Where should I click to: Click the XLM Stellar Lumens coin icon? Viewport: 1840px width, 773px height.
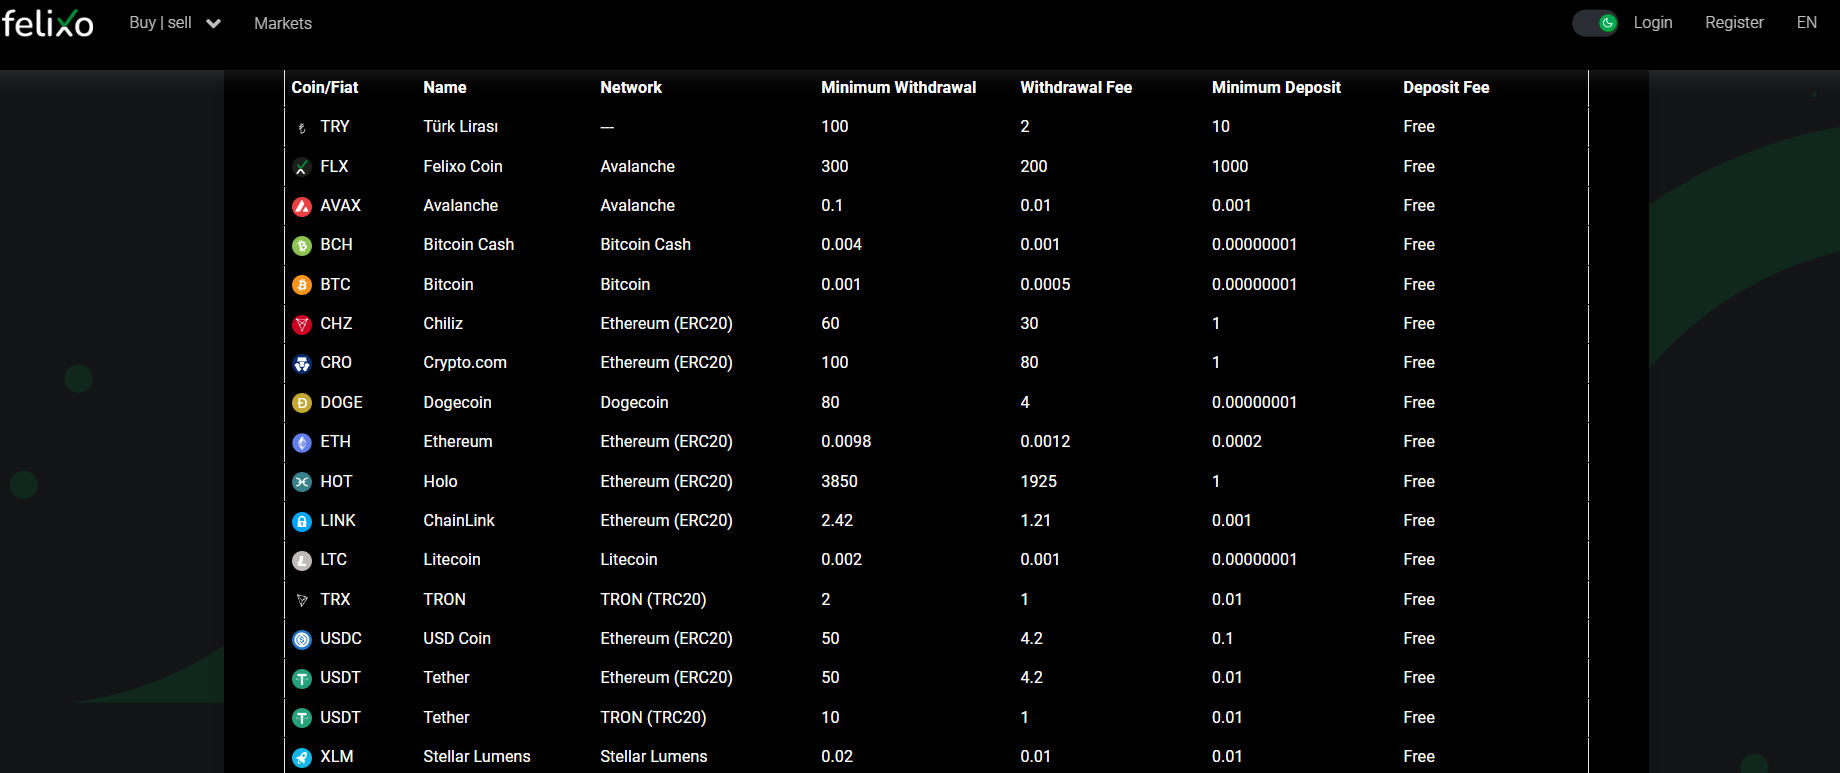pos(302,758)
